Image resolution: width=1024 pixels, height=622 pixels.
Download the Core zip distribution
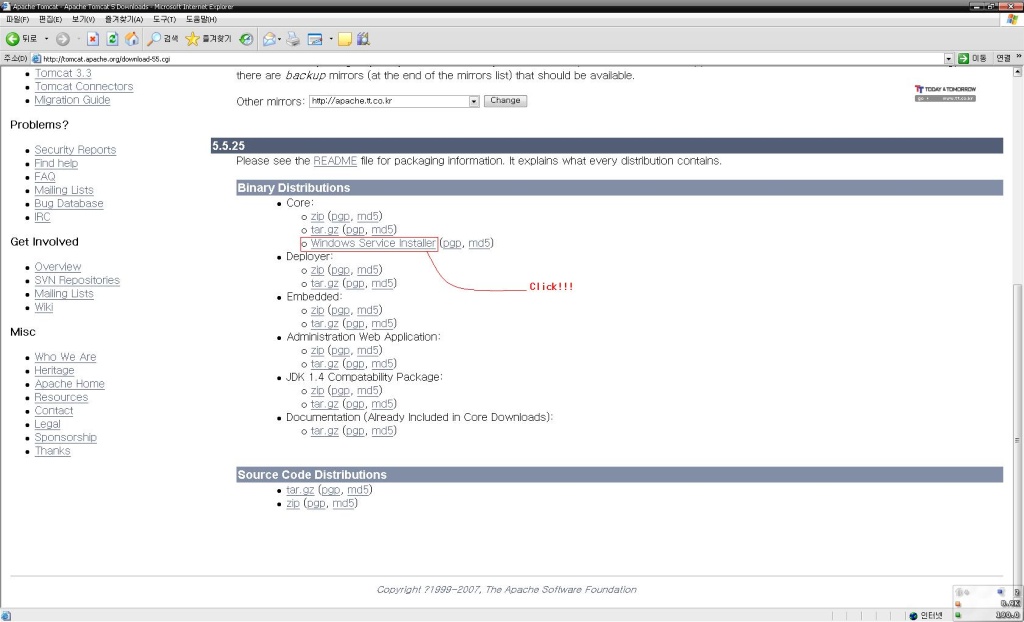[317, 216]
